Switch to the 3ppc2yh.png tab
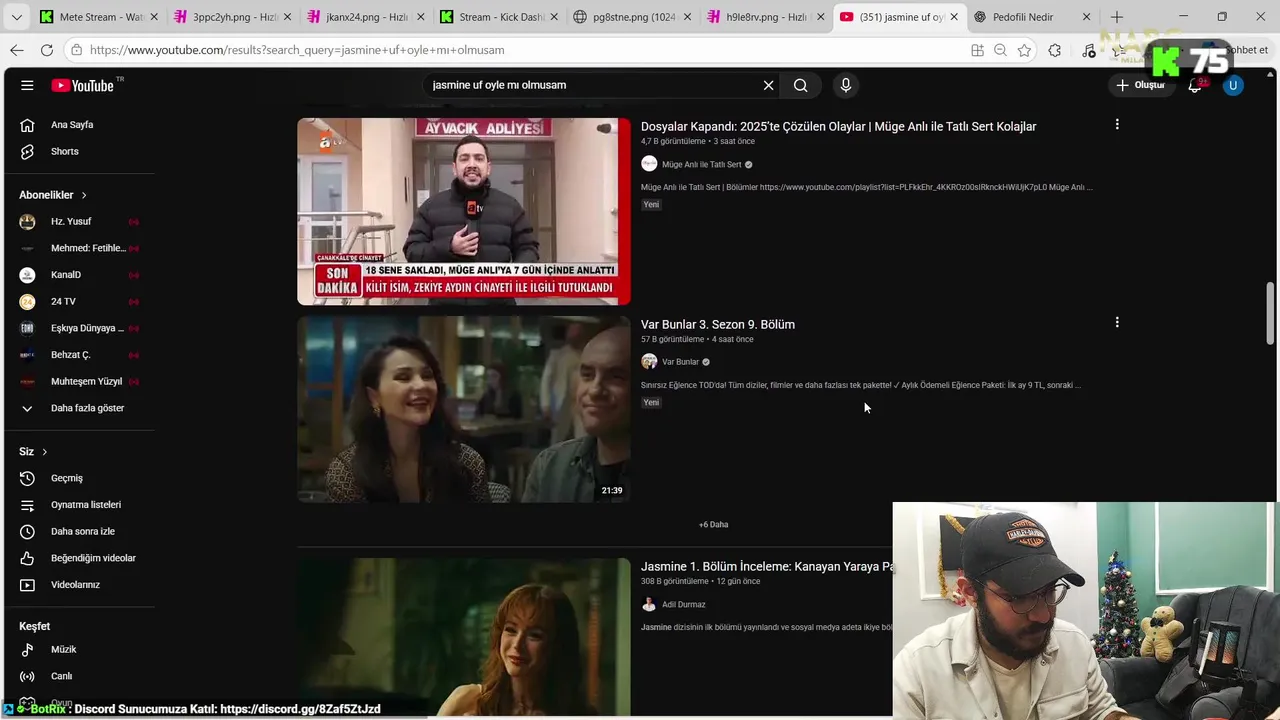1280x720 pixels. pyautogui.click(x=231, y=17)
